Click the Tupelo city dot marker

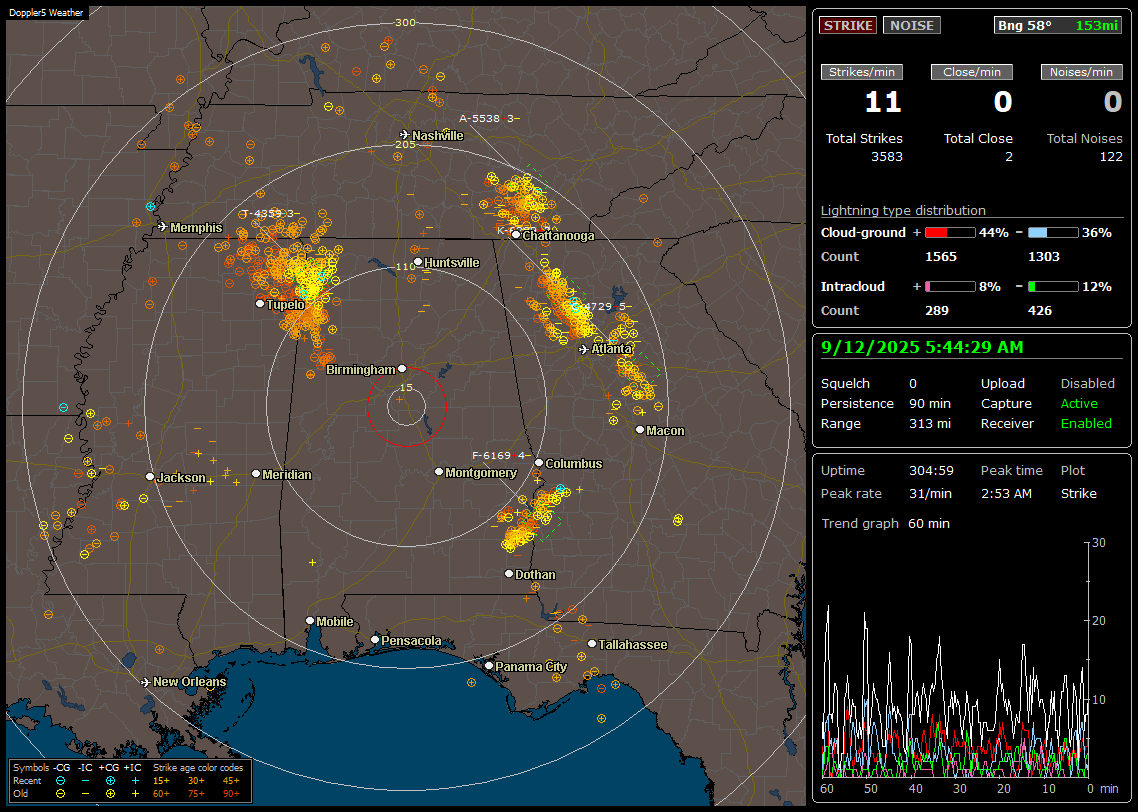pos(261,304)
